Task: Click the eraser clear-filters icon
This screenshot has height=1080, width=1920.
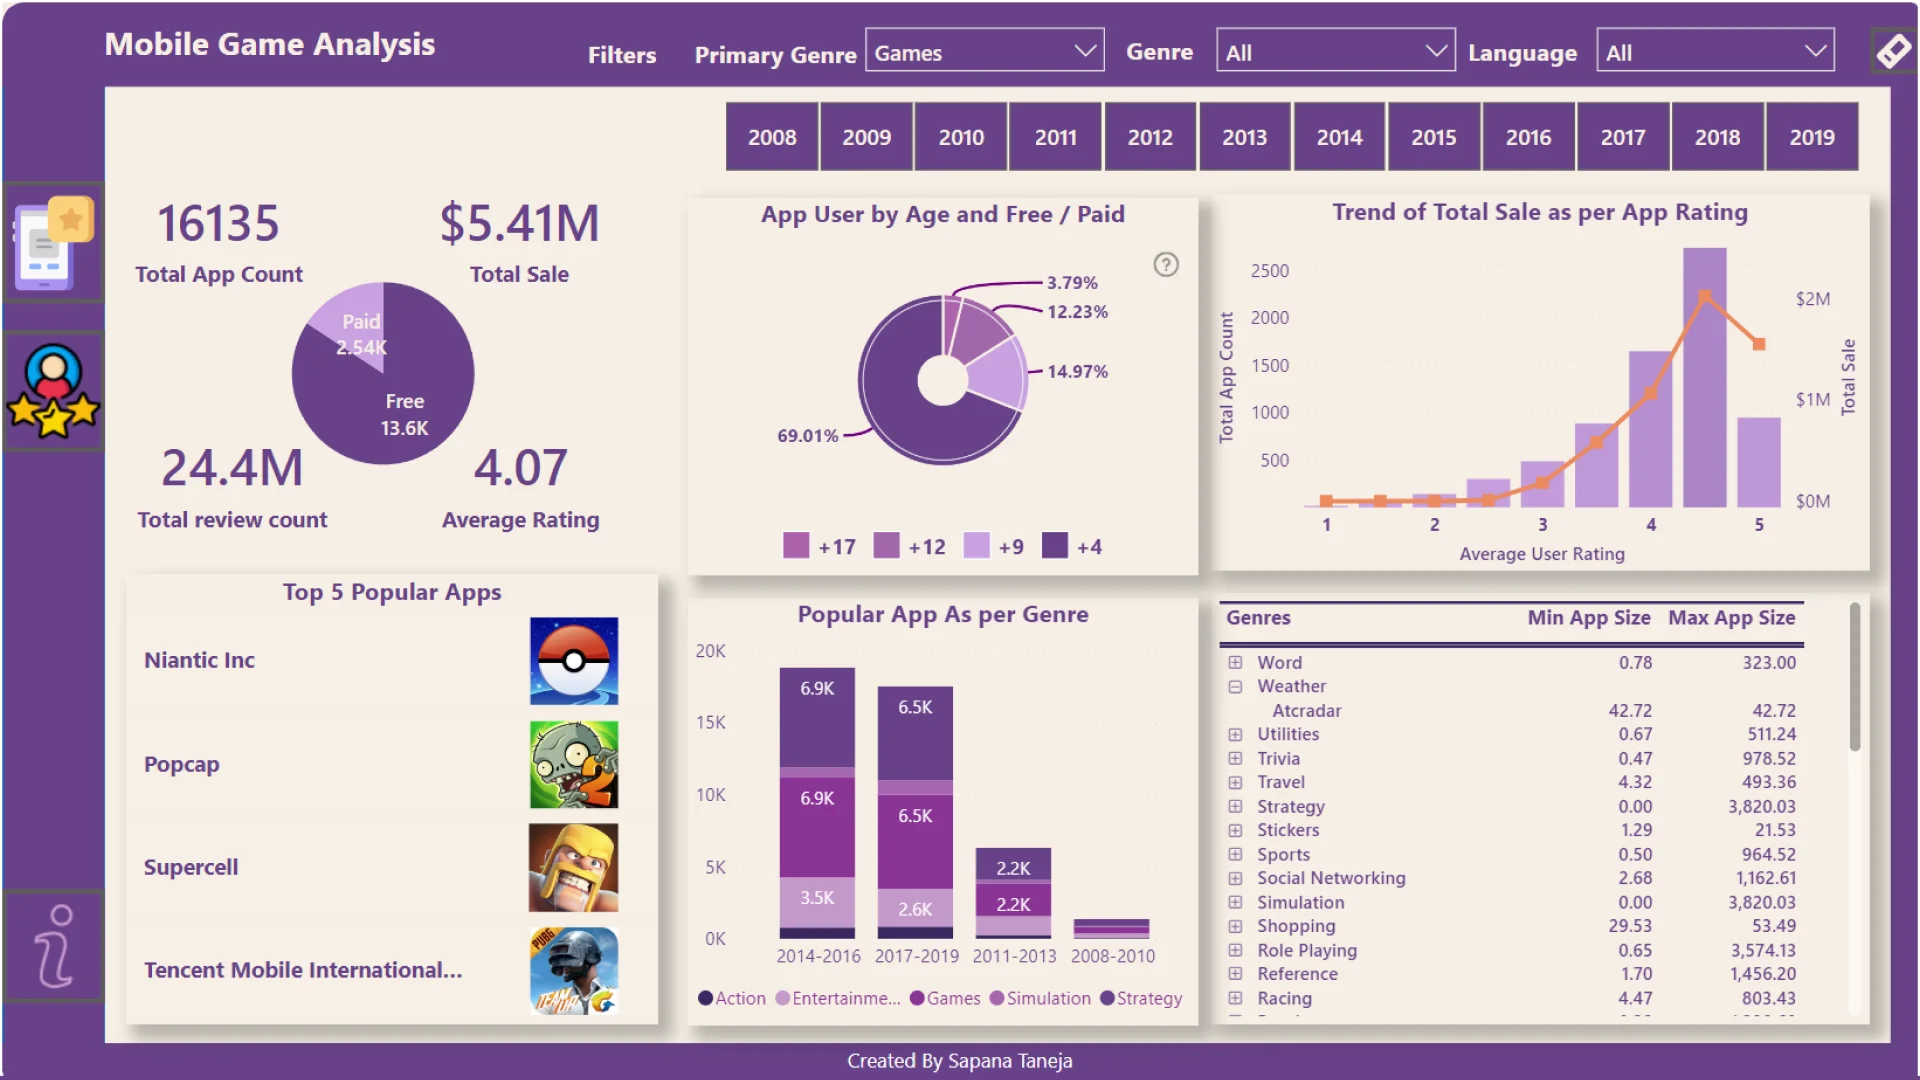Action: pos(1893,51)
